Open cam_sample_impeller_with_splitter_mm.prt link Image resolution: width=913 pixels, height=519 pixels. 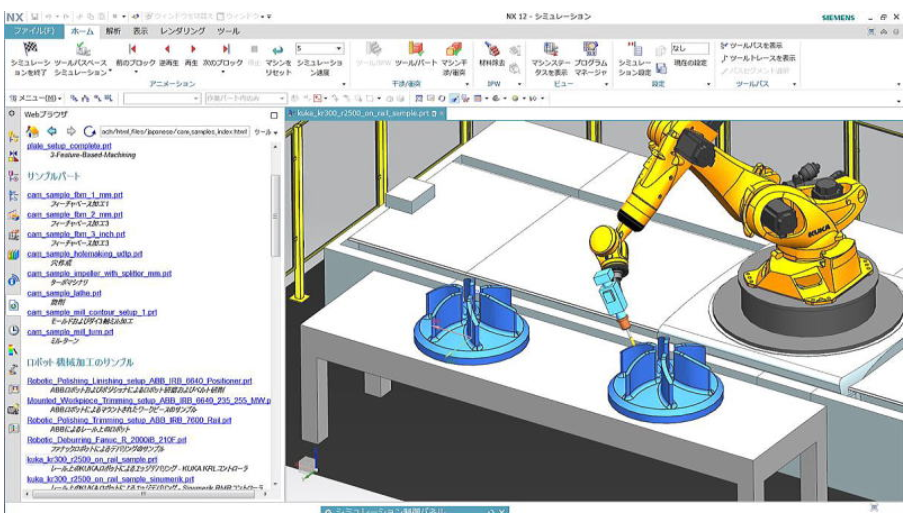[99, 273]
